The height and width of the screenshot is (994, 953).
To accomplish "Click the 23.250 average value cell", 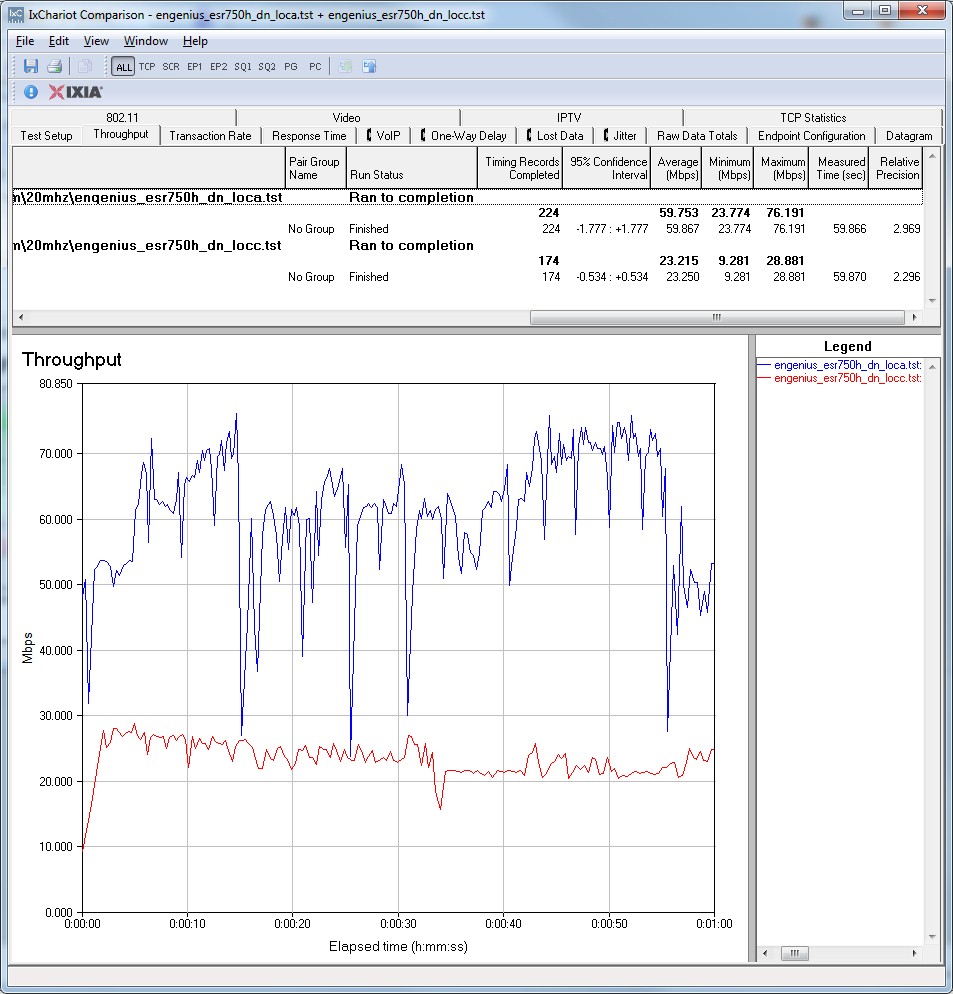I will point(682,277).
